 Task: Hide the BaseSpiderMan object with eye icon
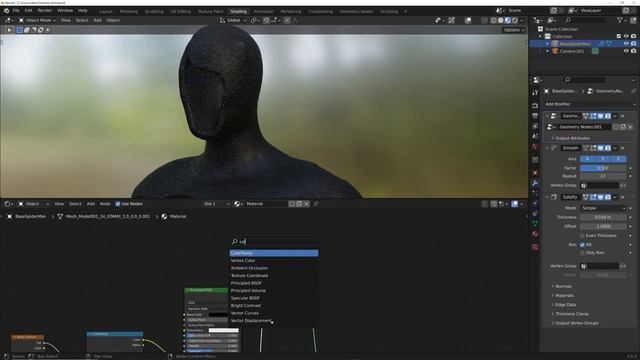(626, 44)
